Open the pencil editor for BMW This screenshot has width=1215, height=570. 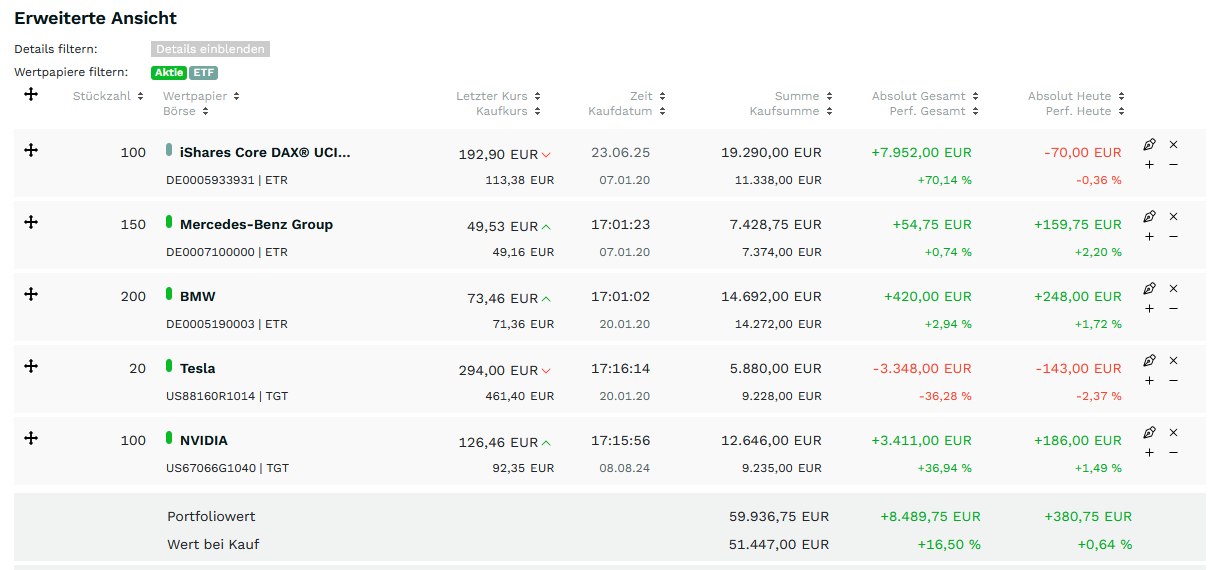tap(1149, 288)
